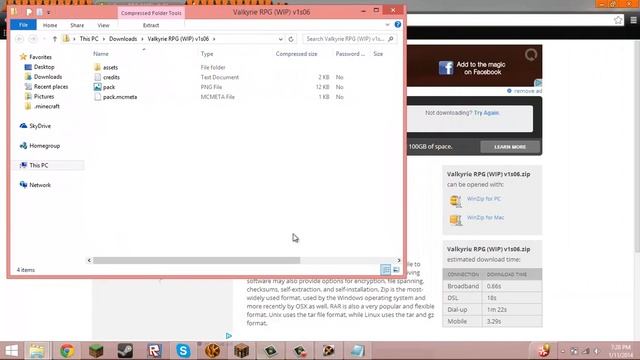This screenshot has height=360, width=640.
Task: Click WinZip for PC icon
Action: [456, 200]
